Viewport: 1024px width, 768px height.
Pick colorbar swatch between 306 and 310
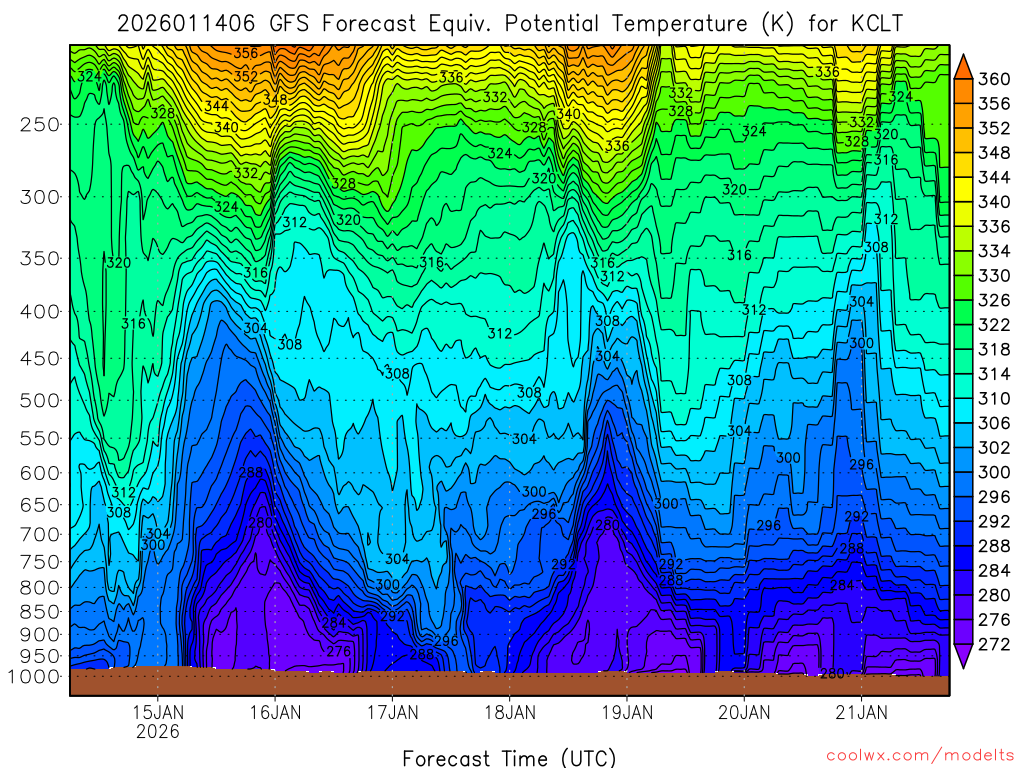(x=963, y=411)
